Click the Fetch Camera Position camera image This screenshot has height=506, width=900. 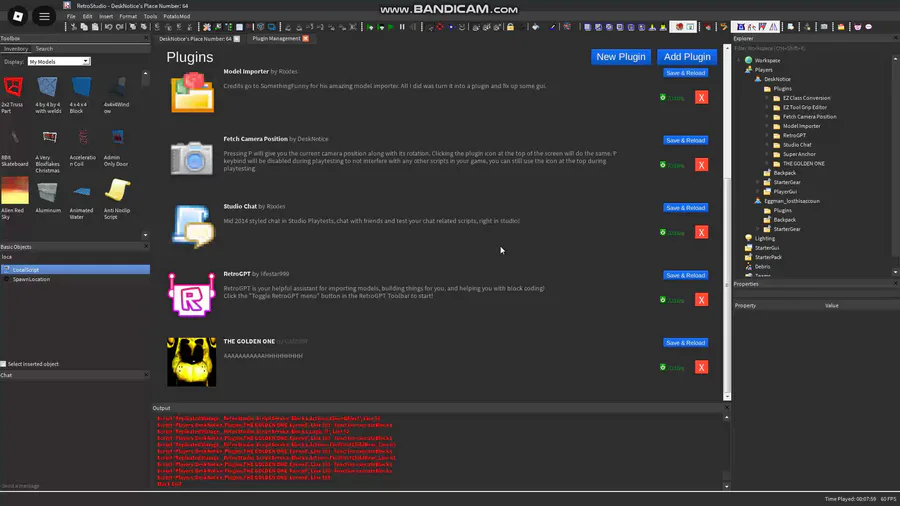192,158
